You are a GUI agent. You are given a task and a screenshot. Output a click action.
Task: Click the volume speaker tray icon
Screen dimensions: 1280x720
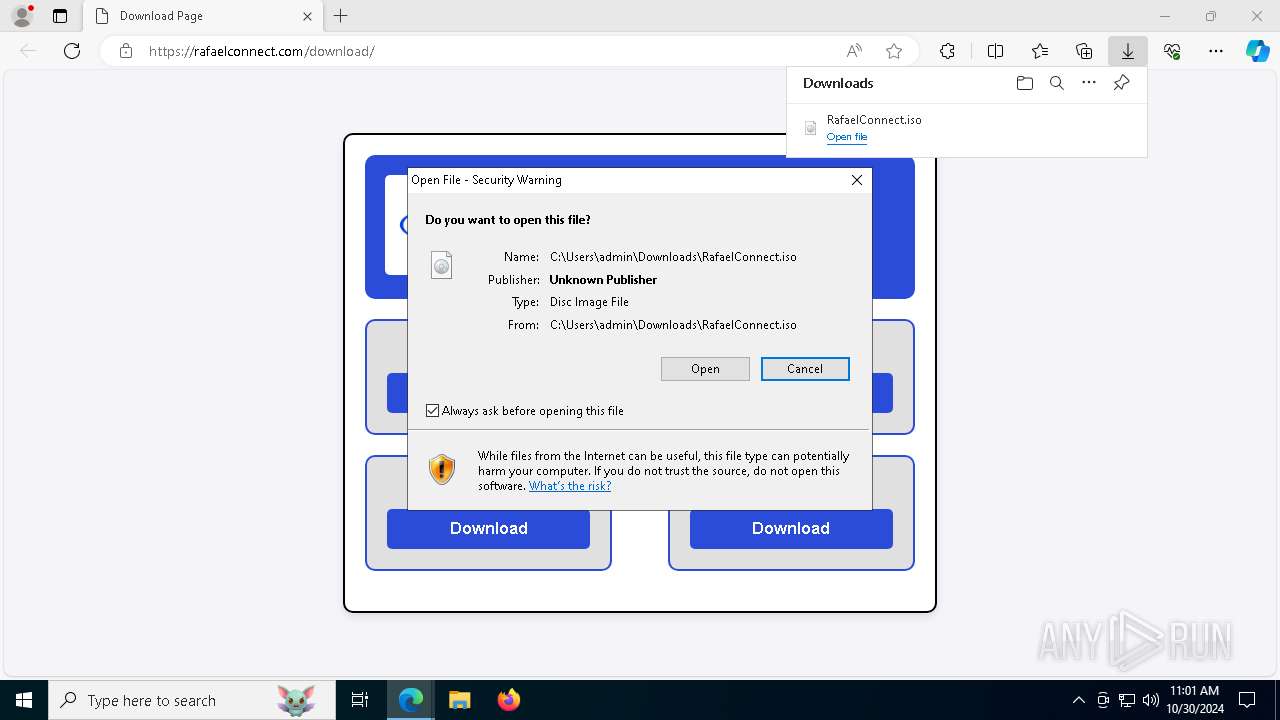(1151, 700)
